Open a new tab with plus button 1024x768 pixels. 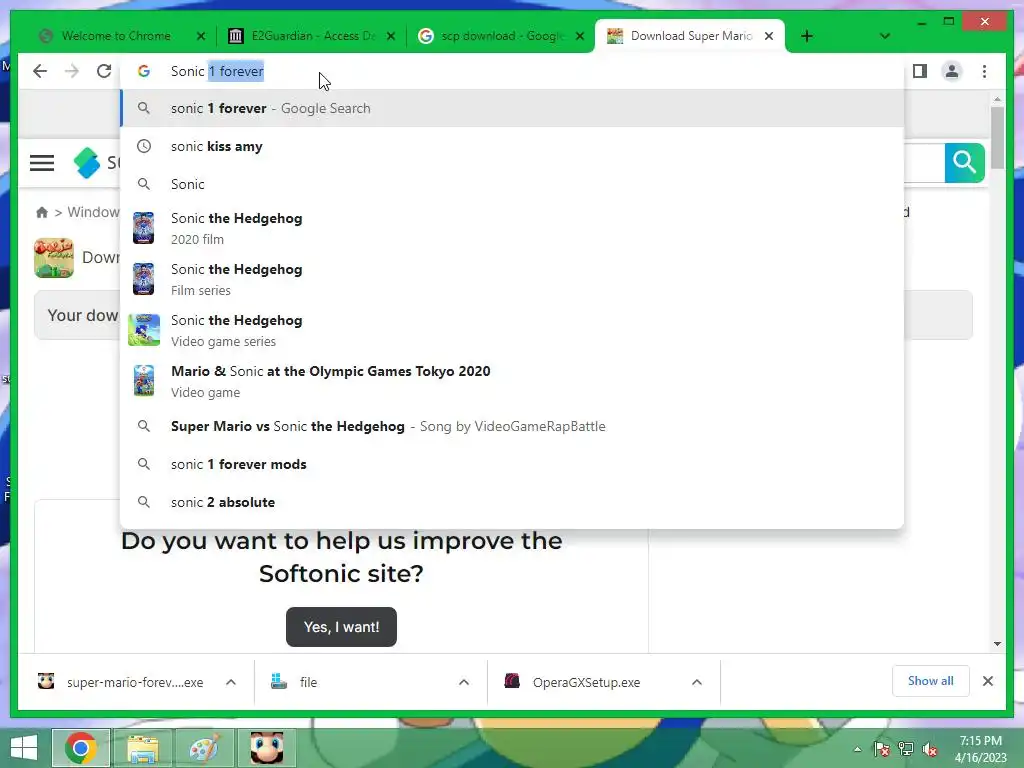point(807,37)
